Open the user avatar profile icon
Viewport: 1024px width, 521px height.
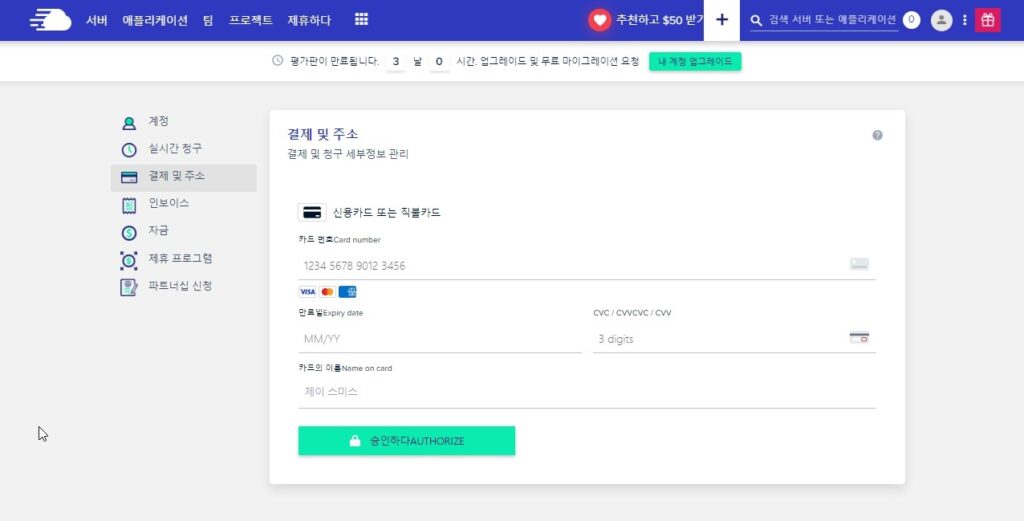(x=941, y=20)
